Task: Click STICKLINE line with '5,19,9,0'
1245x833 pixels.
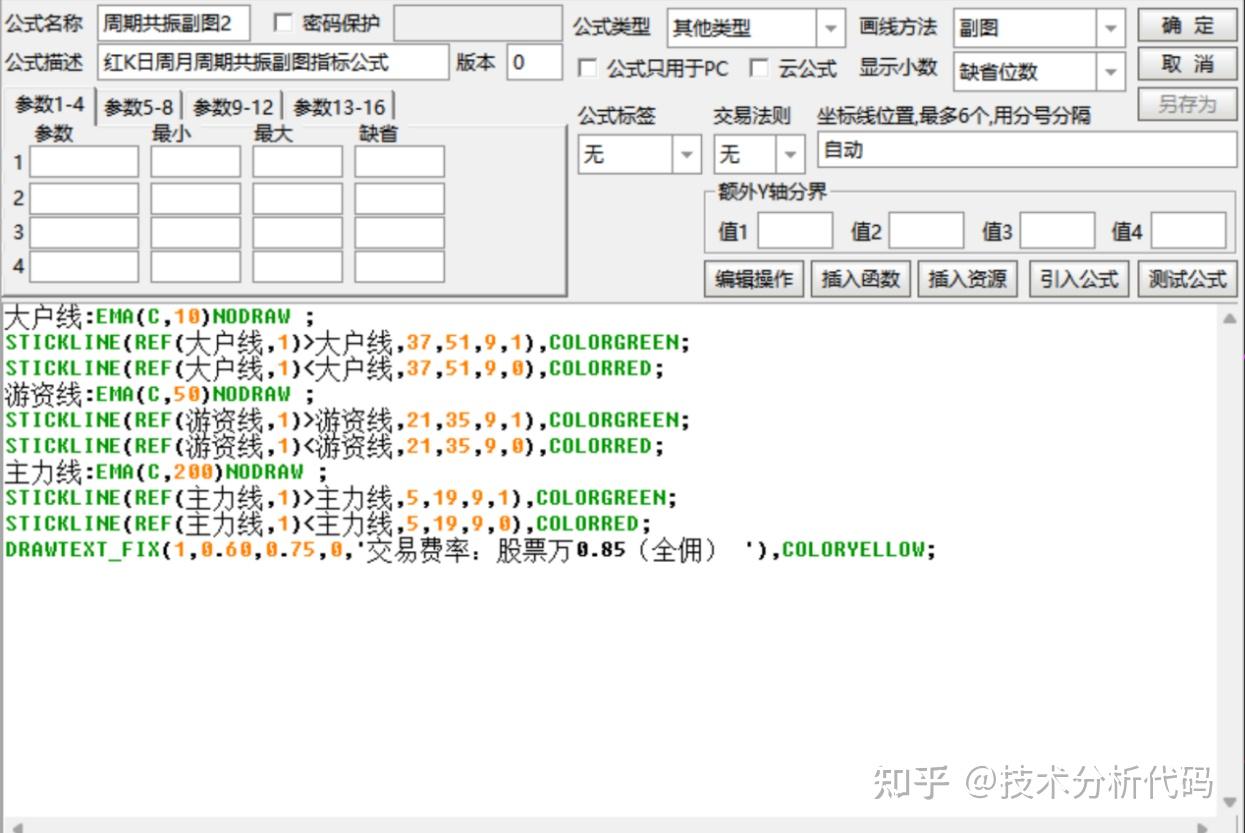Action: click(x=327, y=524)
